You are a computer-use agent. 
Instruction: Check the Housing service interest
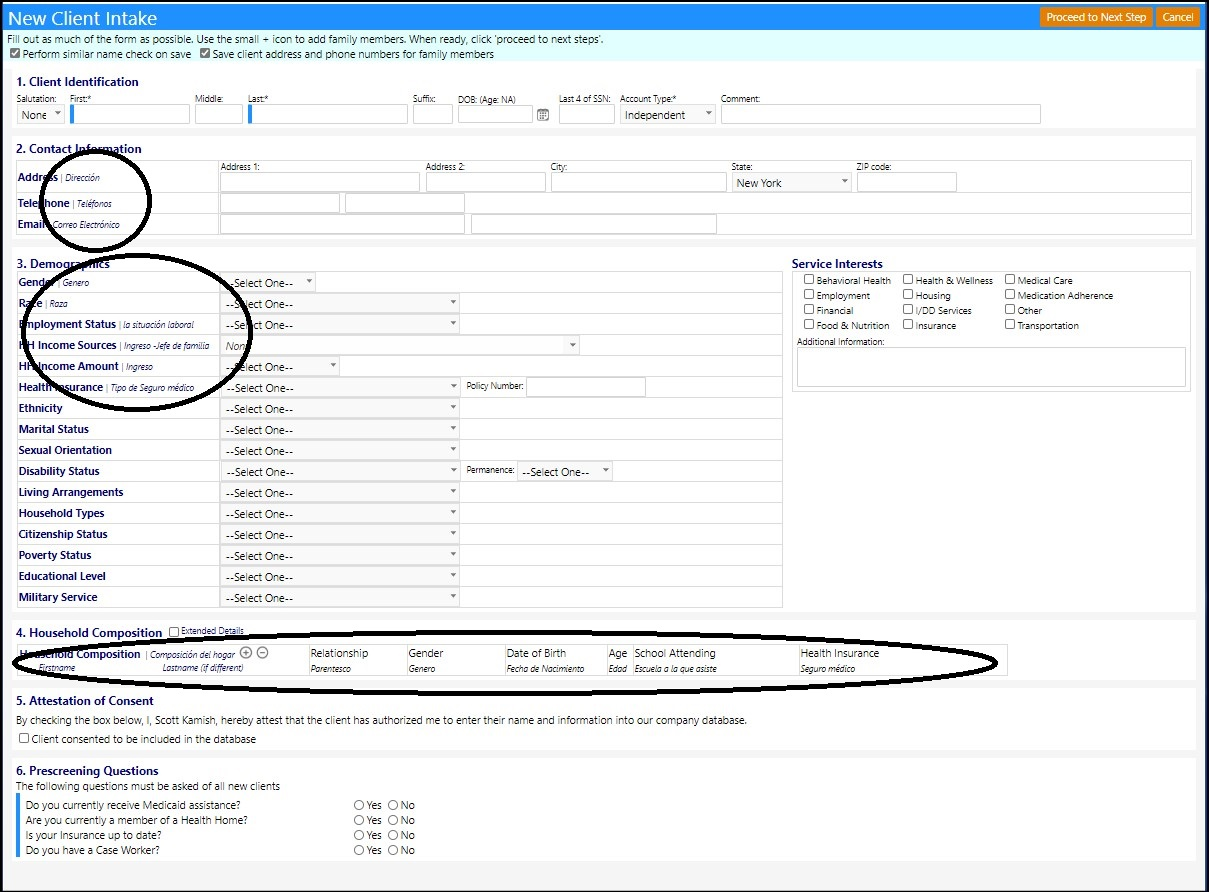click(x=908, y=295)
